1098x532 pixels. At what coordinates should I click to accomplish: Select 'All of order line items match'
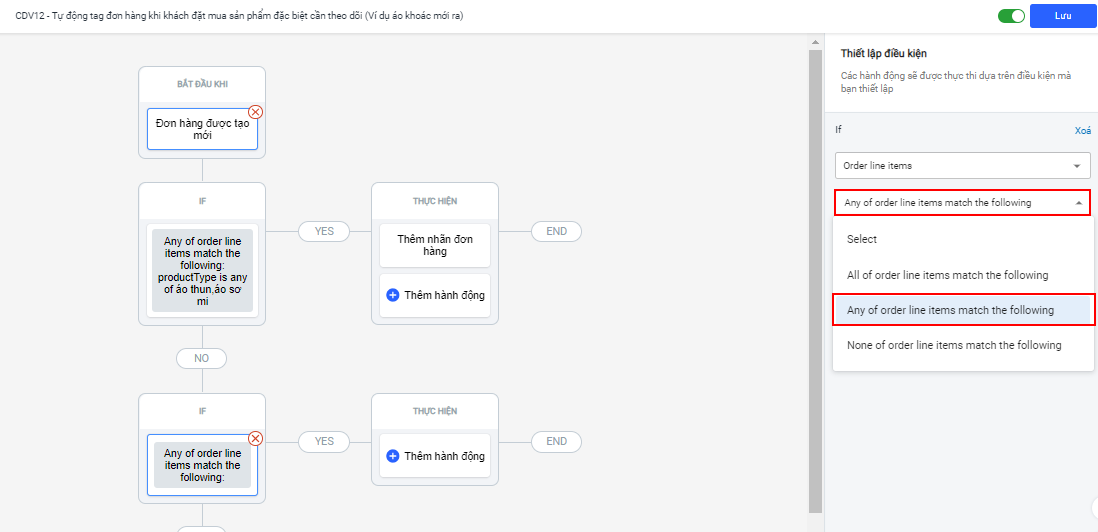tap(947, 275)
